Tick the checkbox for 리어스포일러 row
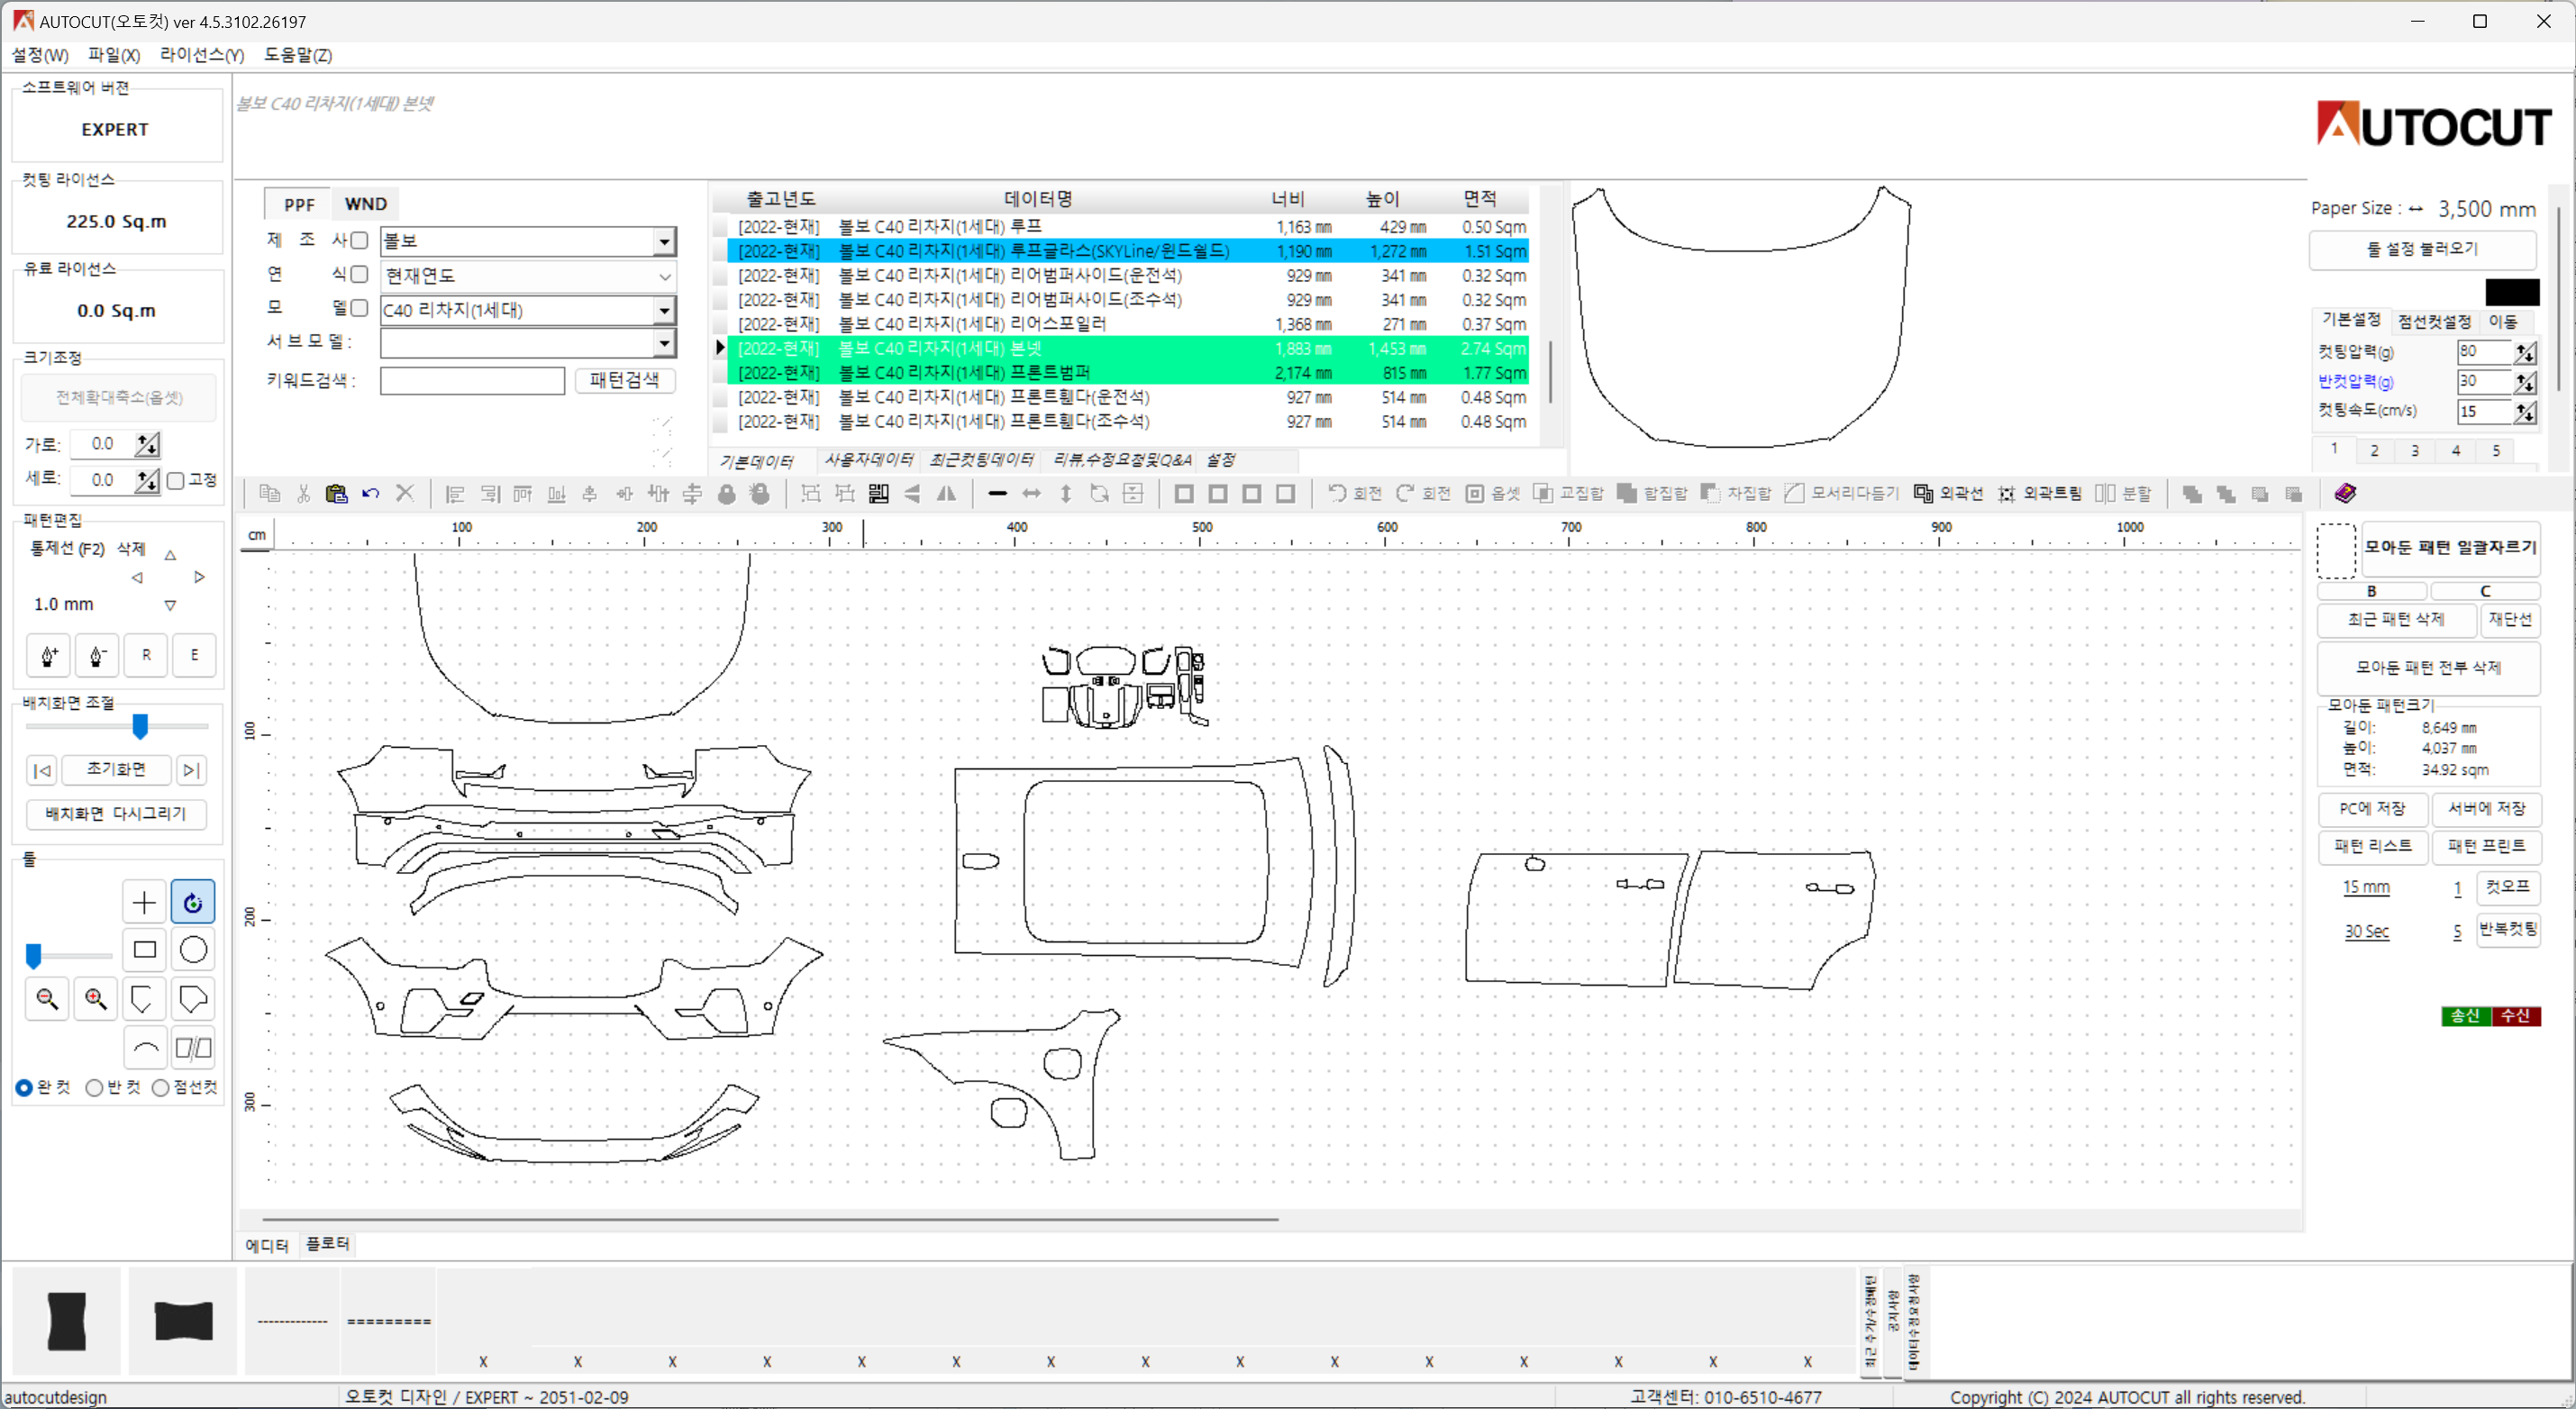 coord(720,324)
